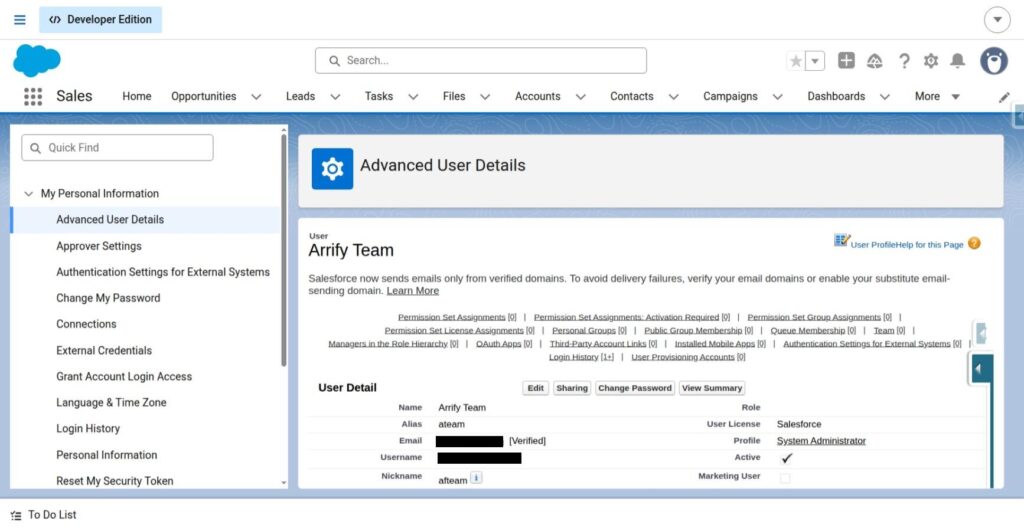The width and height of the screenshot is (1024, 531).
Task: Select Connections in sidebar
Action: click(x=86, y=325)
